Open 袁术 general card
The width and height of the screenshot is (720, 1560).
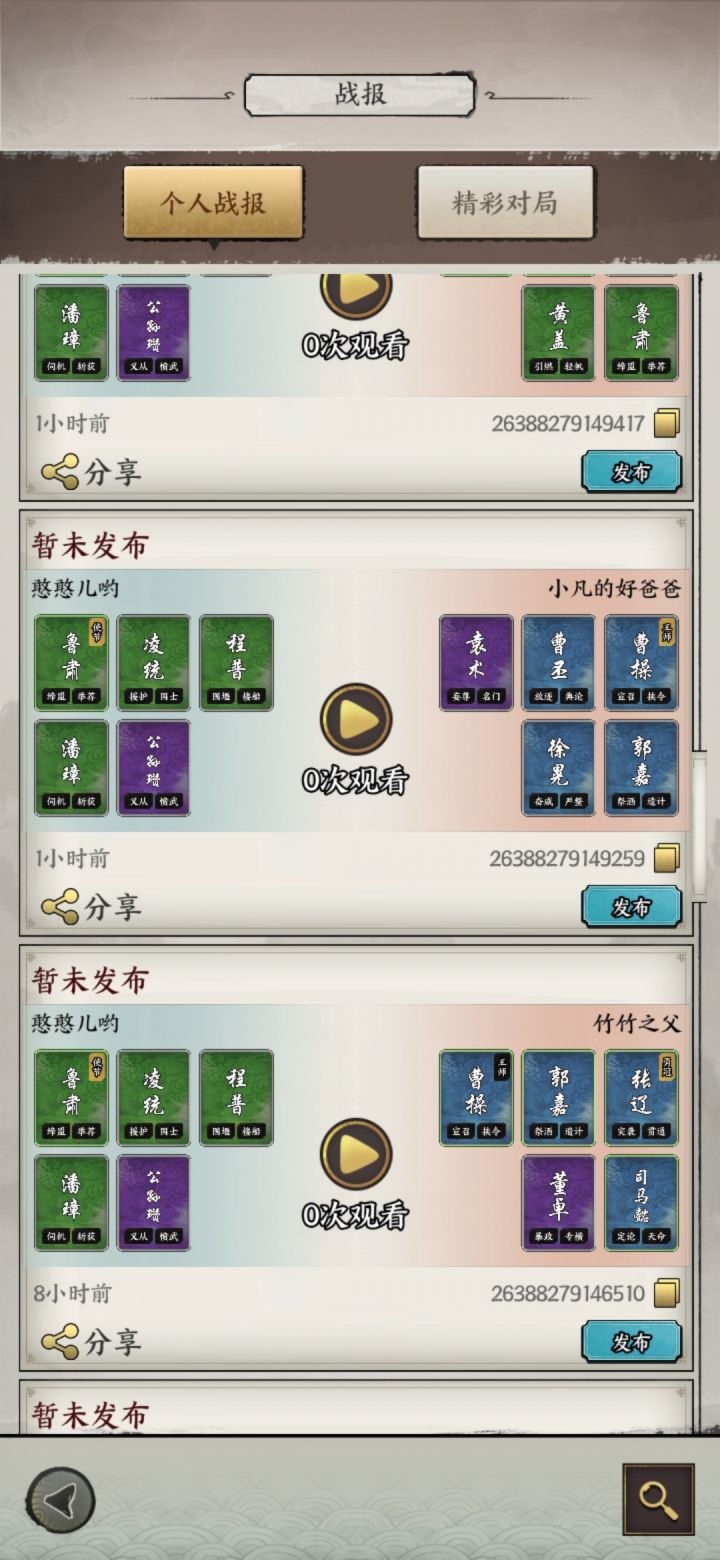coord(476,663)
